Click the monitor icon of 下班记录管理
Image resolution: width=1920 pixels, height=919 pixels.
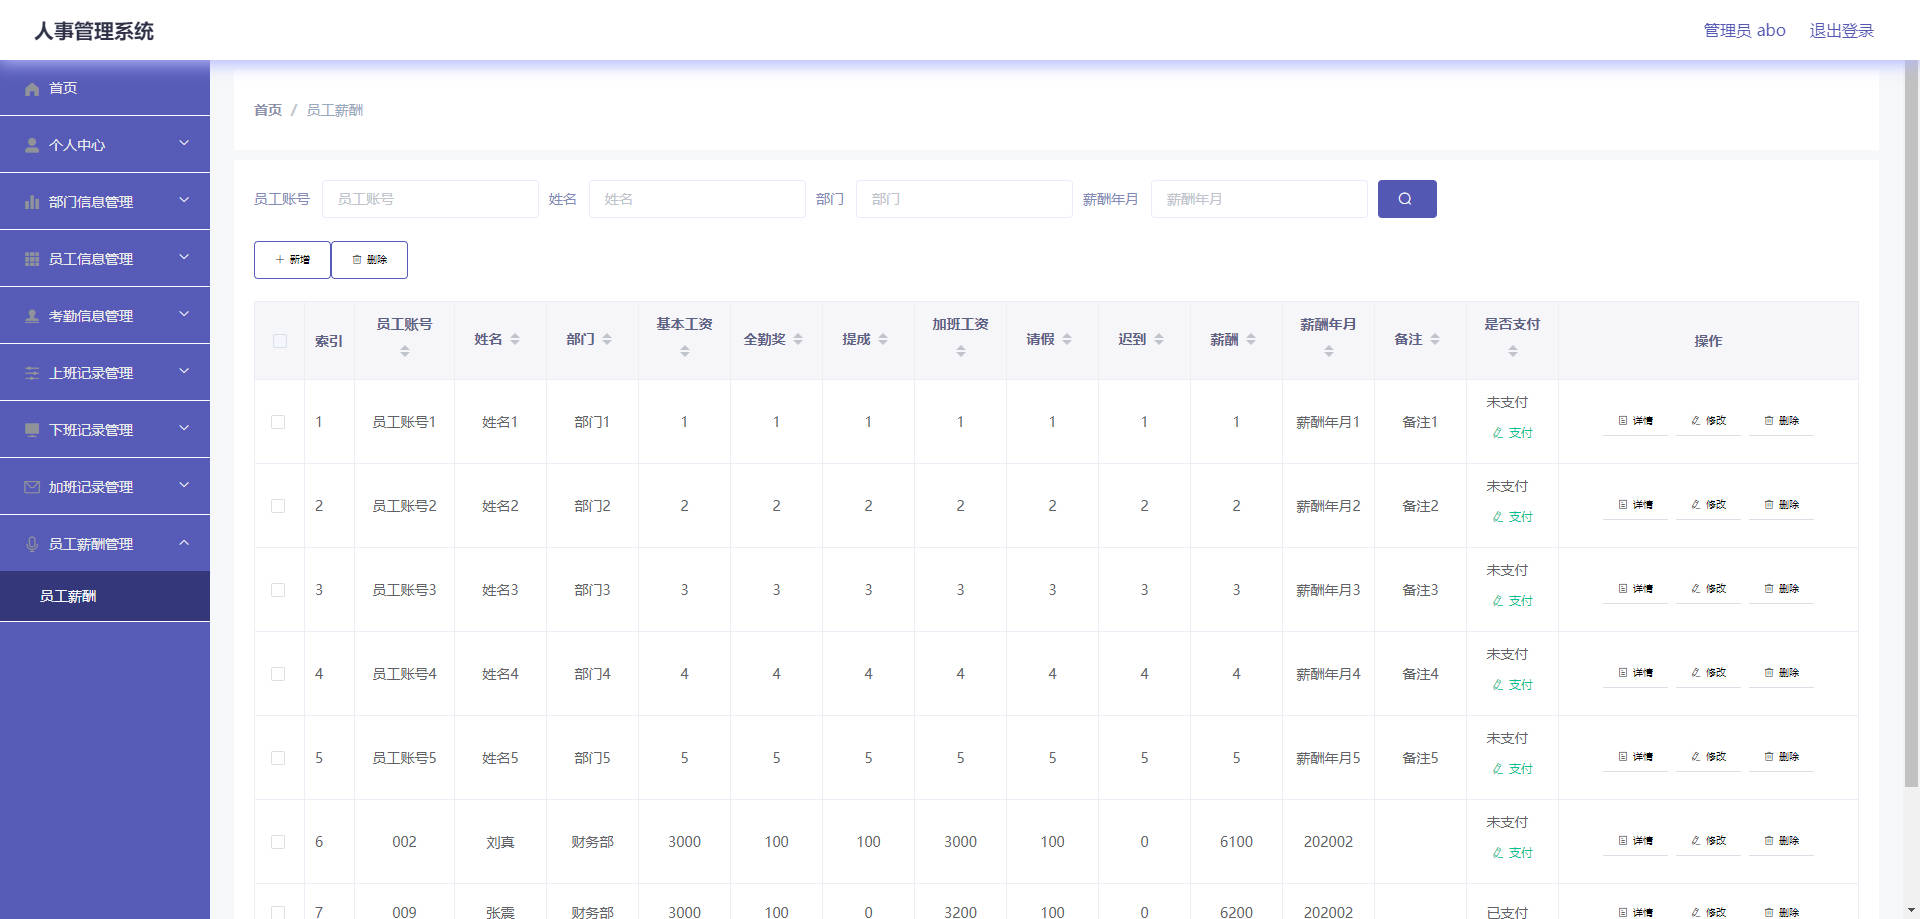pos(32,430)
